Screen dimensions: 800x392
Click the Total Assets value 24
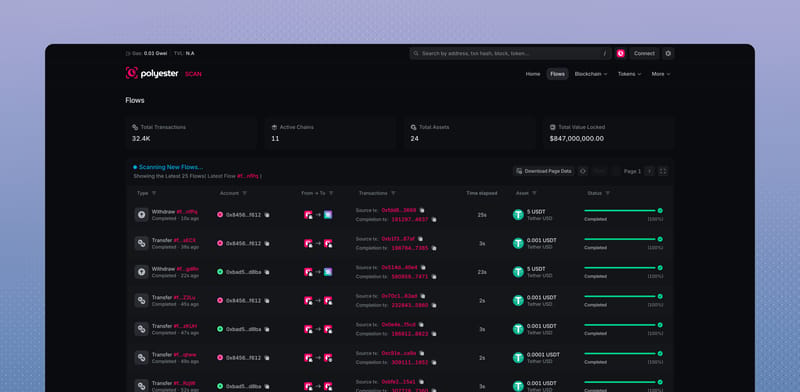pyautogui.click(x=414, y=139)
